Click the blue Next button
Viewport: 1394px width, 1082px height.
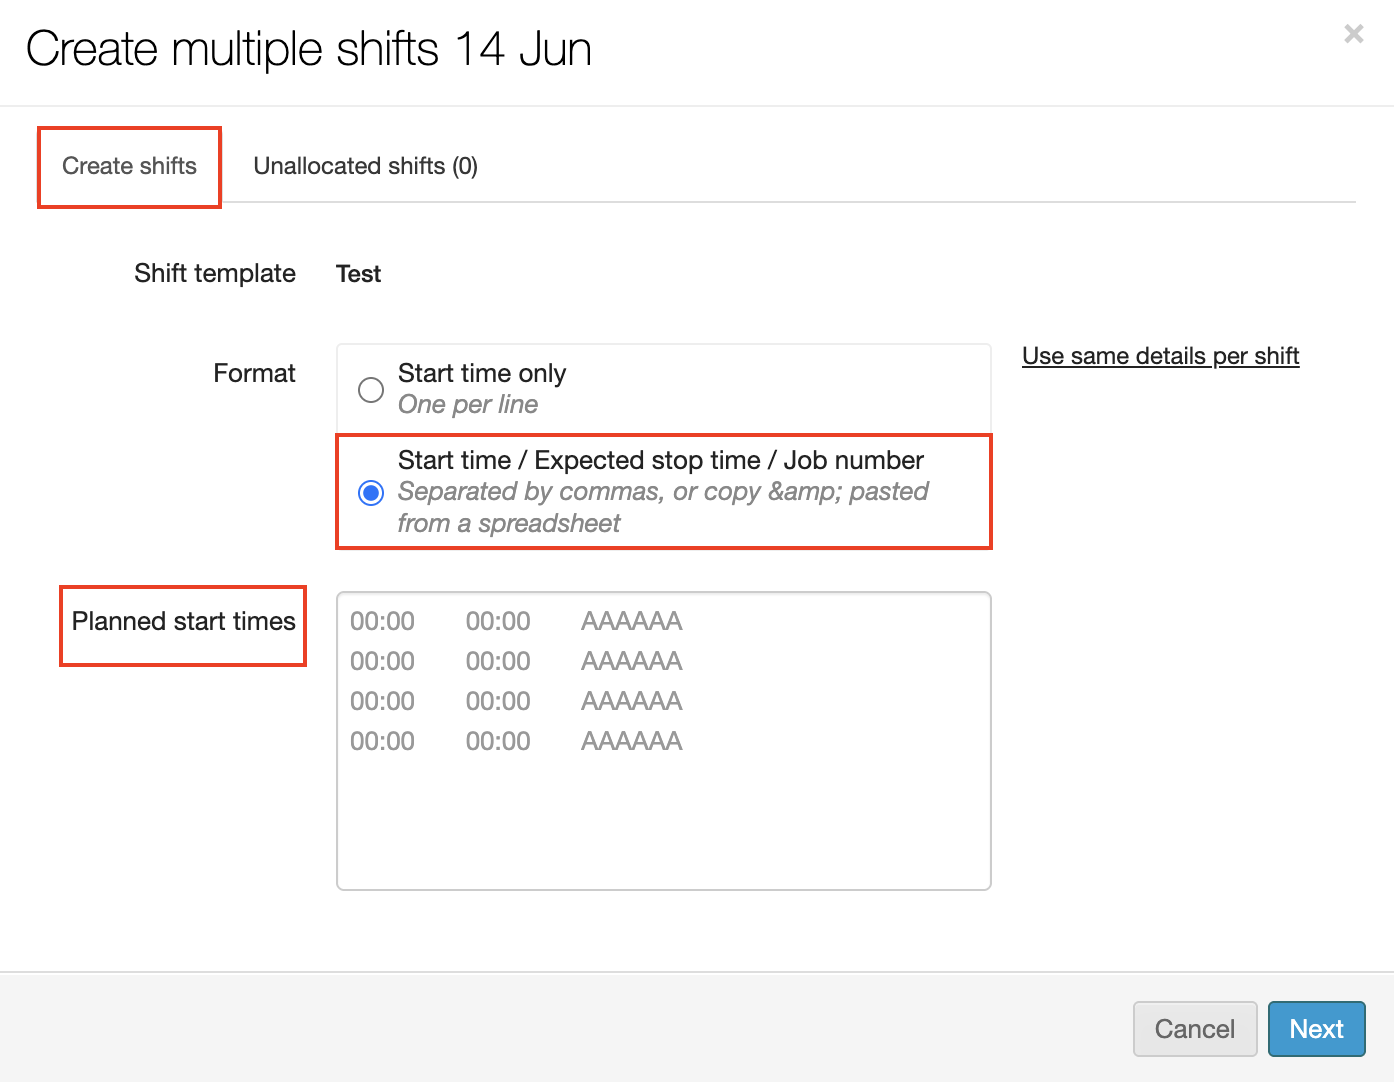pos(1316,1029)
